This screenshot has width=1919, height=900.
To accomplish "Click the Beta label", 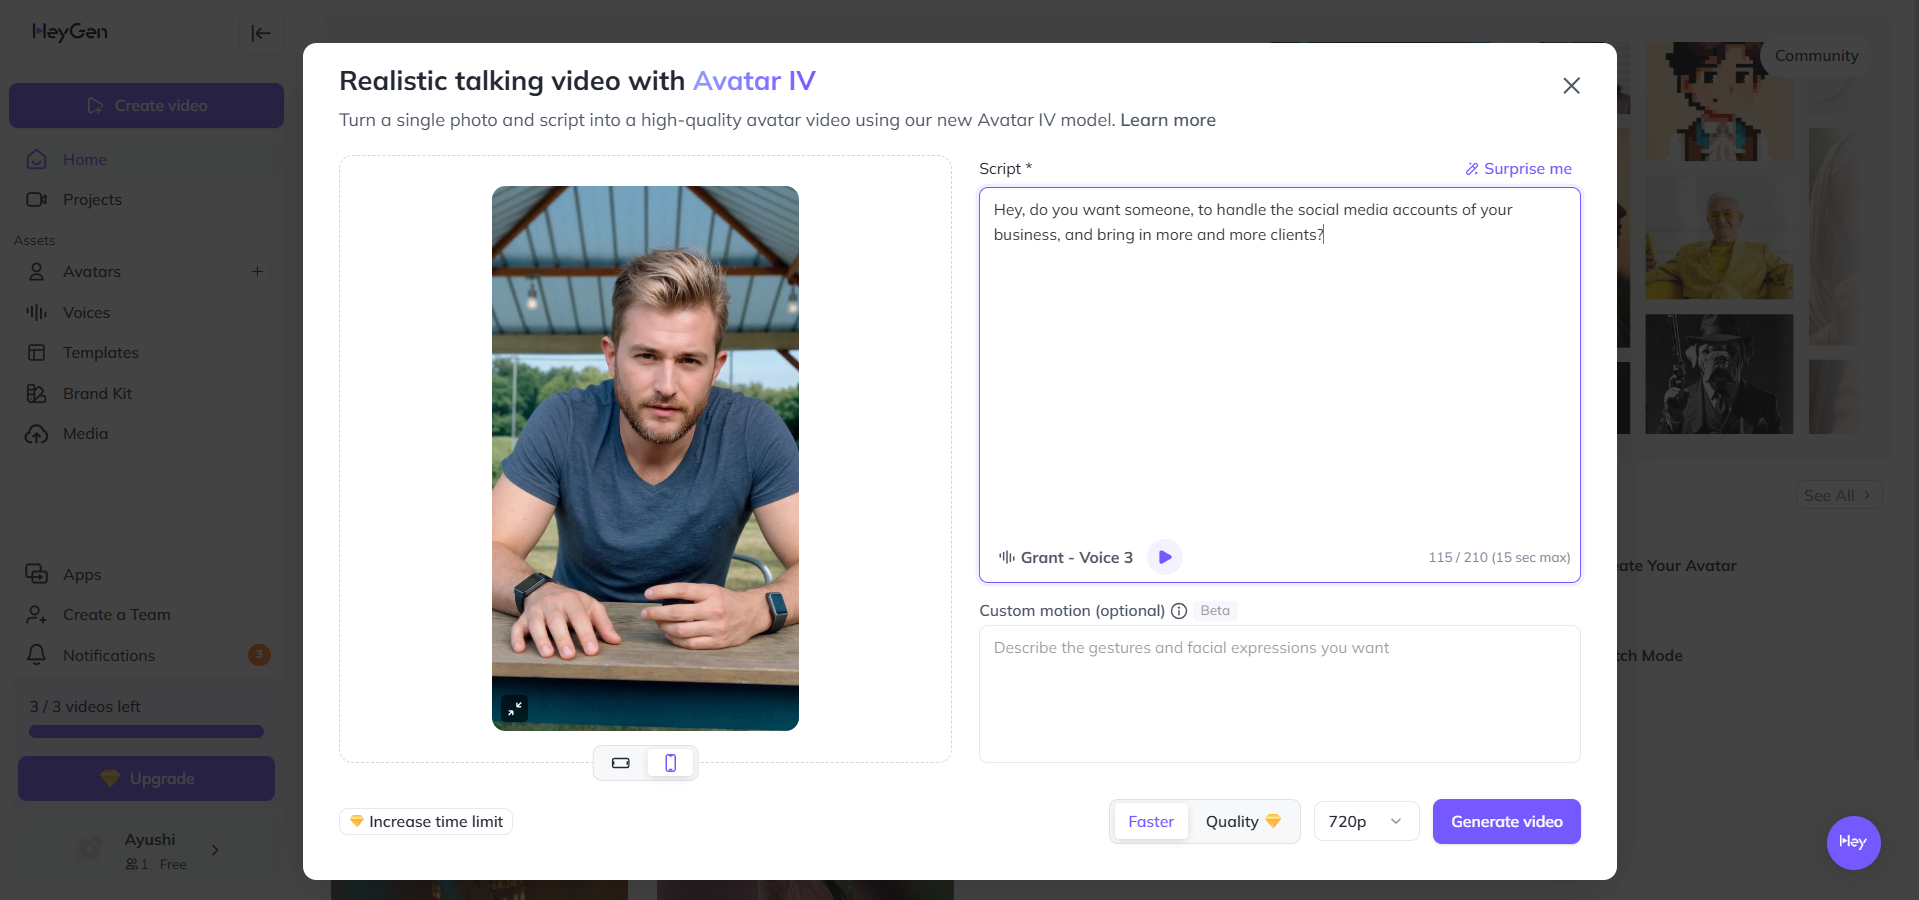I will tap(1215, 611).
